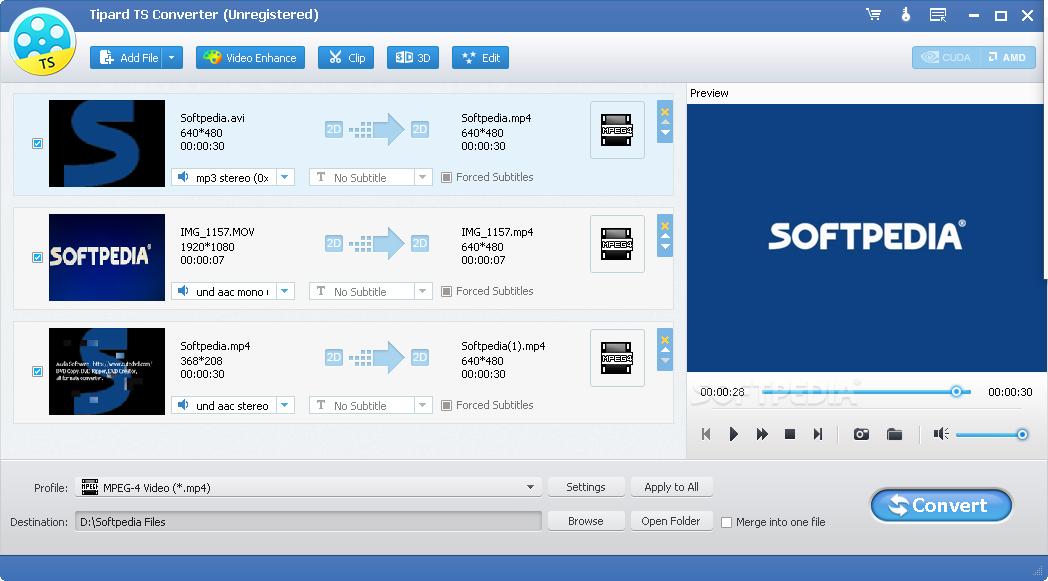Fast forward the preview

tap(762, 434)
